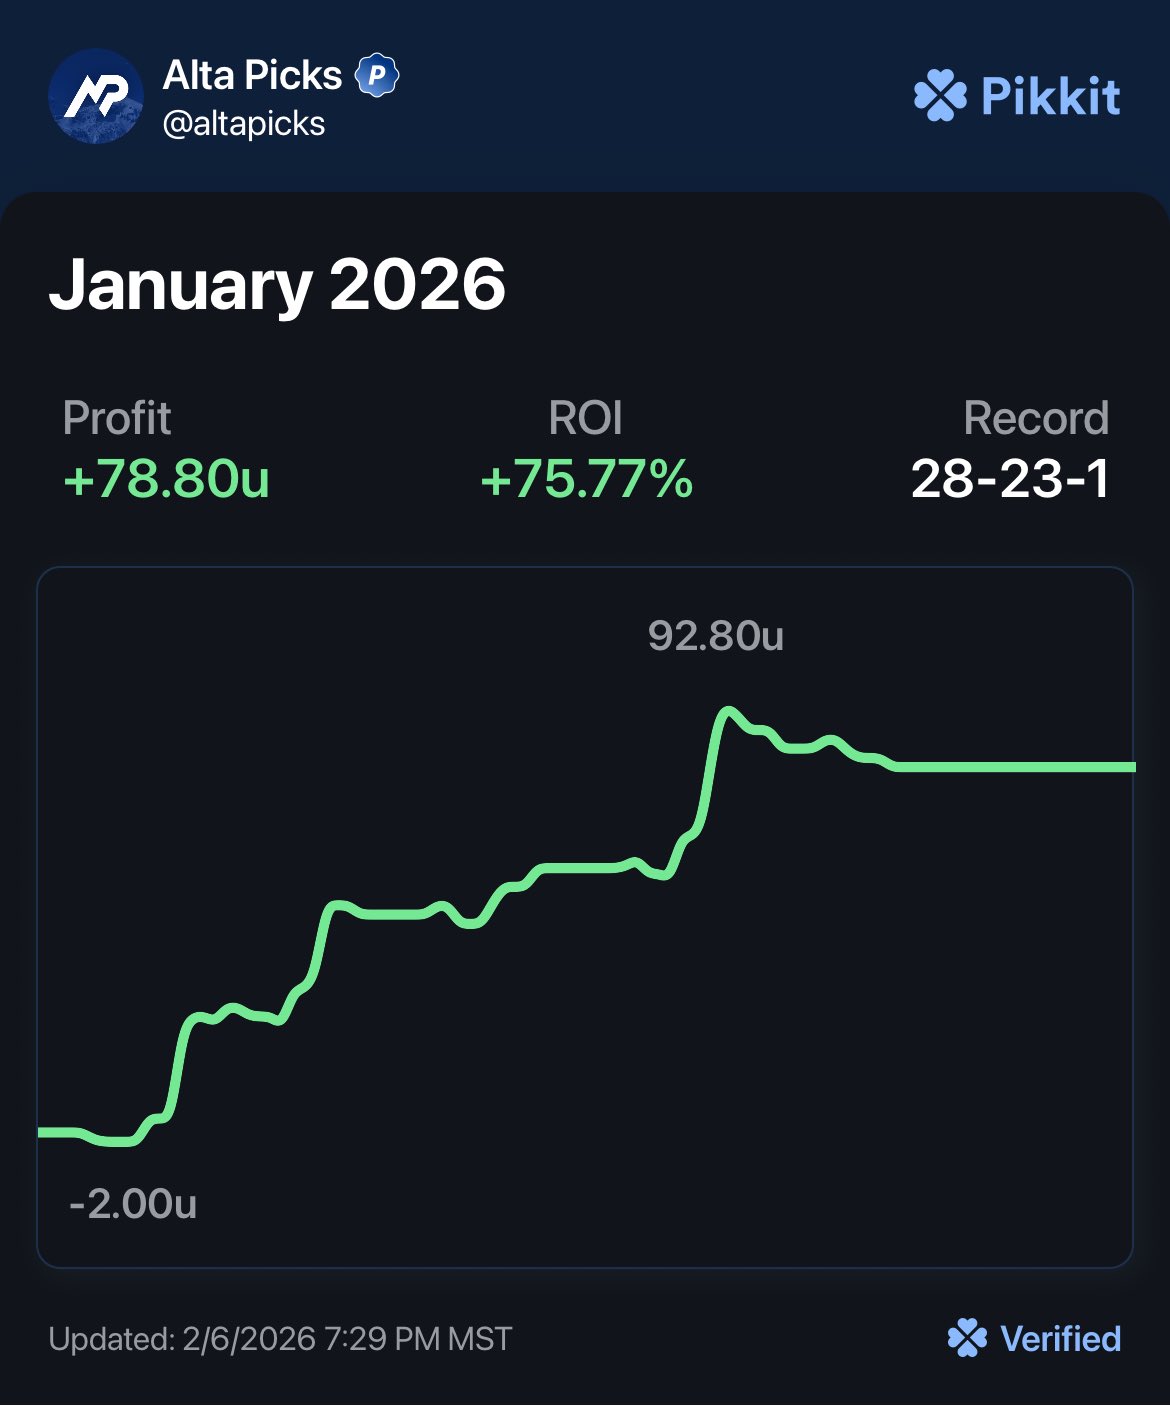Click the Verified text label
The image size is (1170, 1406).
coord(1060,1339)
